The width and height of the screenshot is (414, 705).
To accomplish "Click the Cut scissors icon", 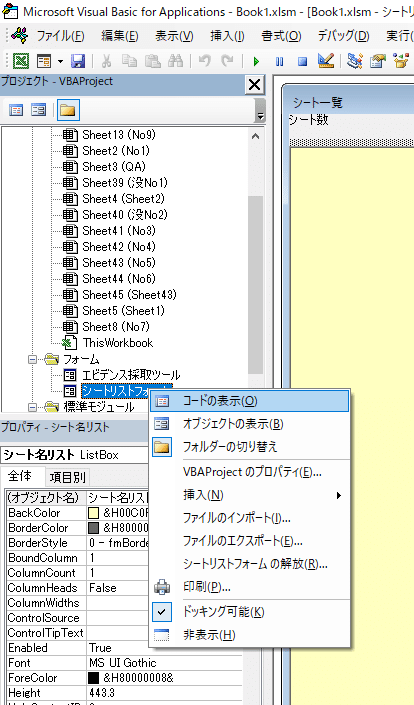I will pyautogui.click(x=107, y=61).
